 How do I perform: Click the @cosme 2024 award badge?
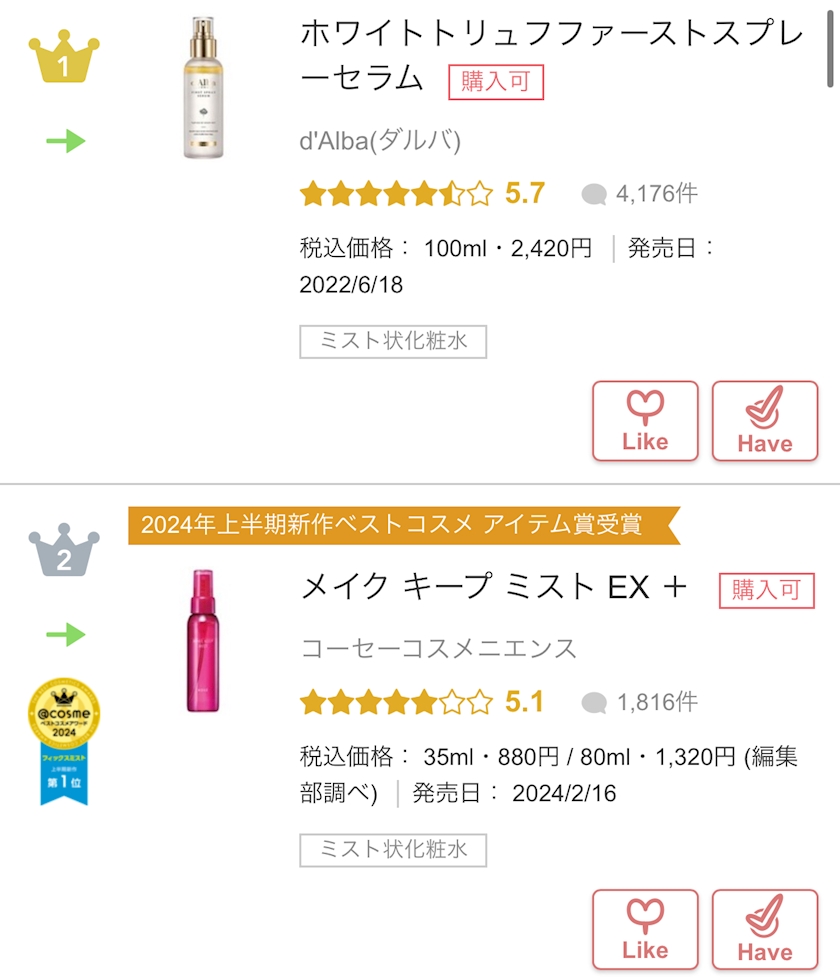64,740
